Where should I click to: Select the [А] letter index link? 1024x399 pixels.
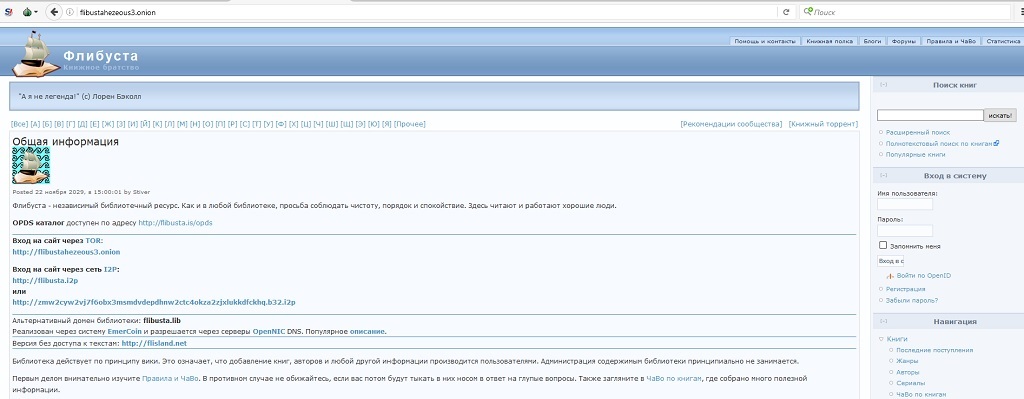point(36,123)
